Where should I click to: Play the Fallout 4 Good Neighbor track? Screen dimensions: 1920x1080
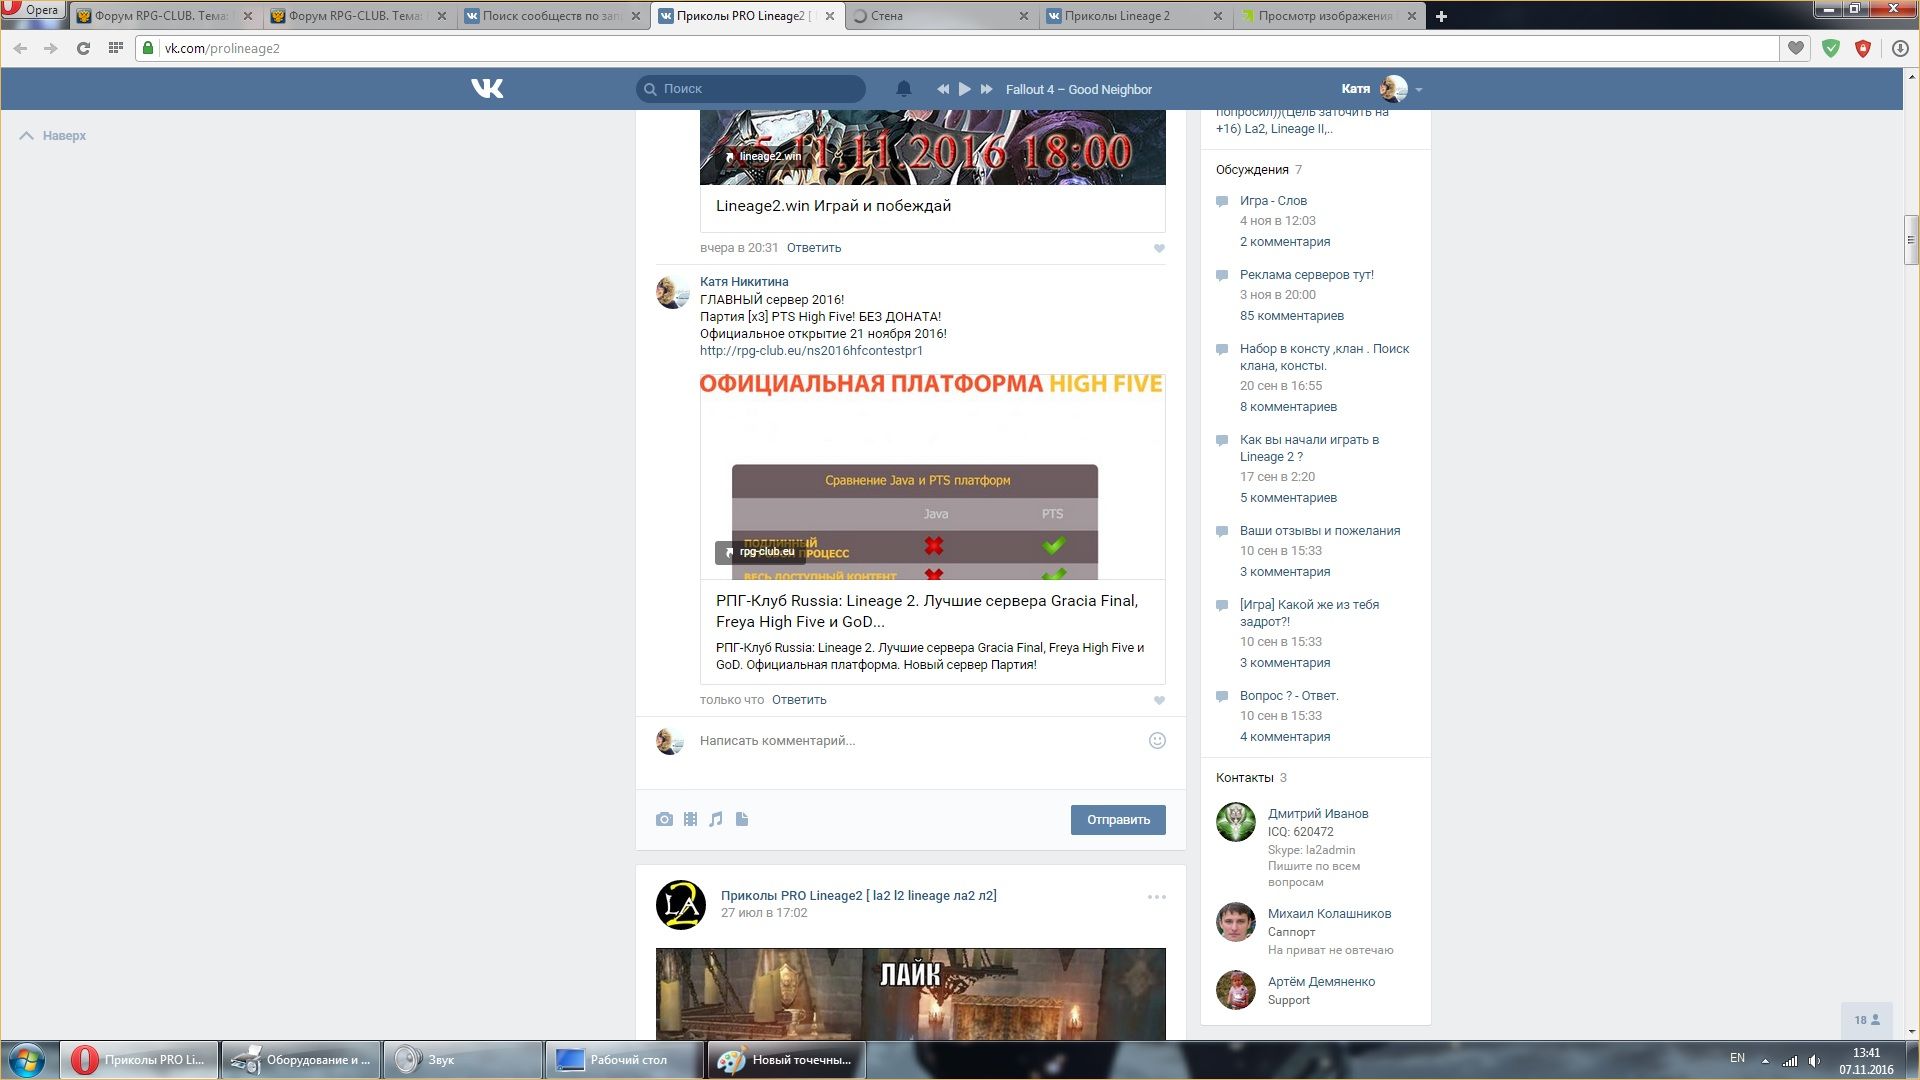[965, 89]
